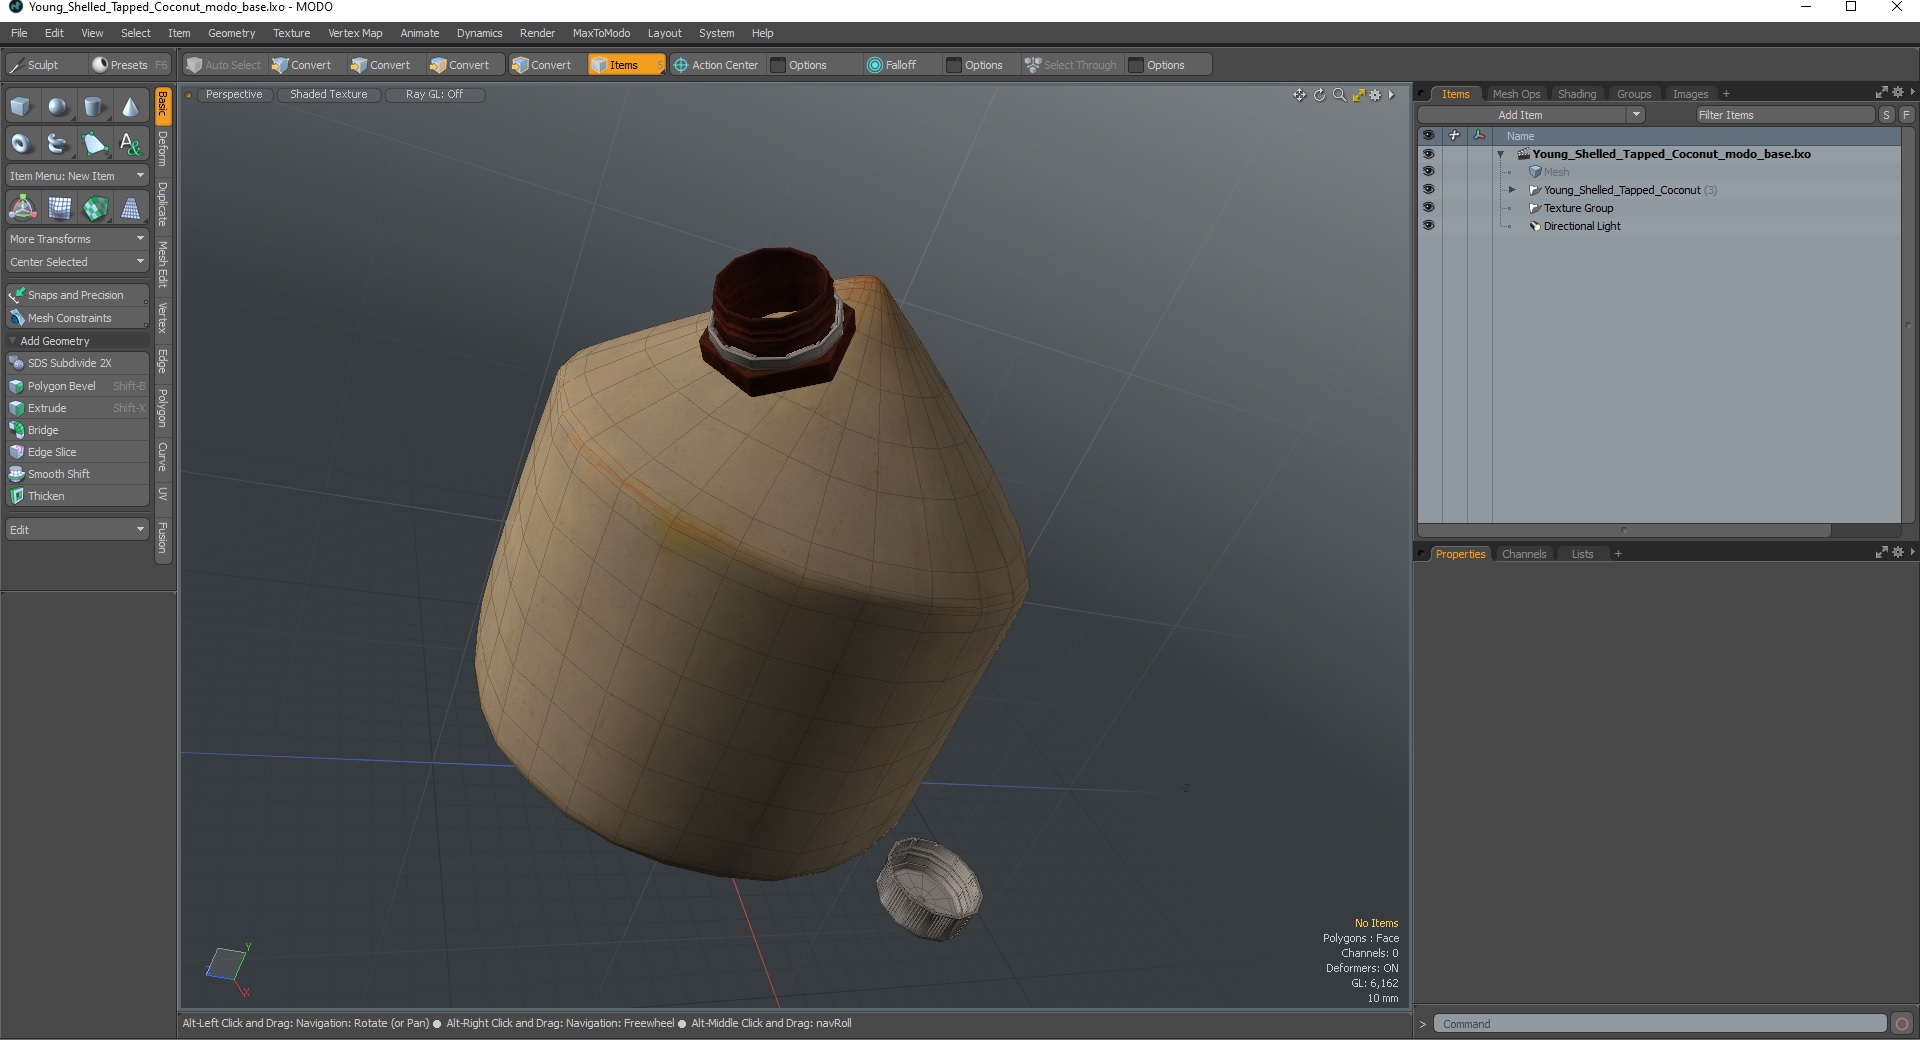Select the Directional Light item
The image size is (1920, 1040).
coord(1581,226)
